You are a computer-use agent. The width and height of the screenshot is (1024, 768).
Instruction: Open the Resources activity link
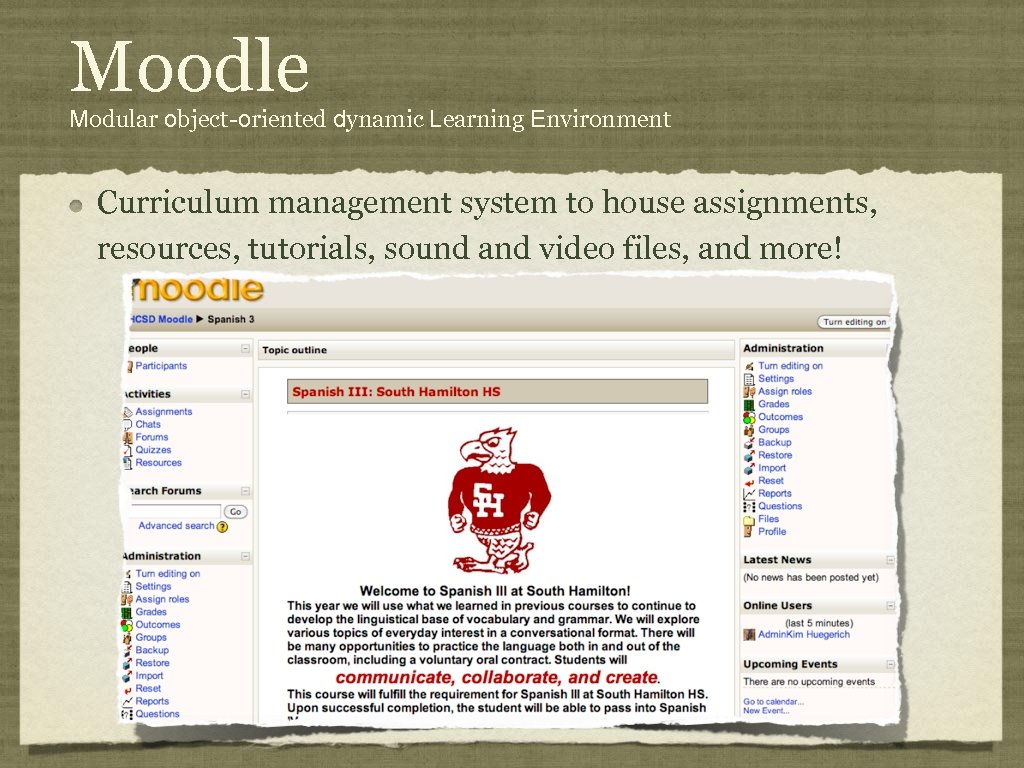159,462
